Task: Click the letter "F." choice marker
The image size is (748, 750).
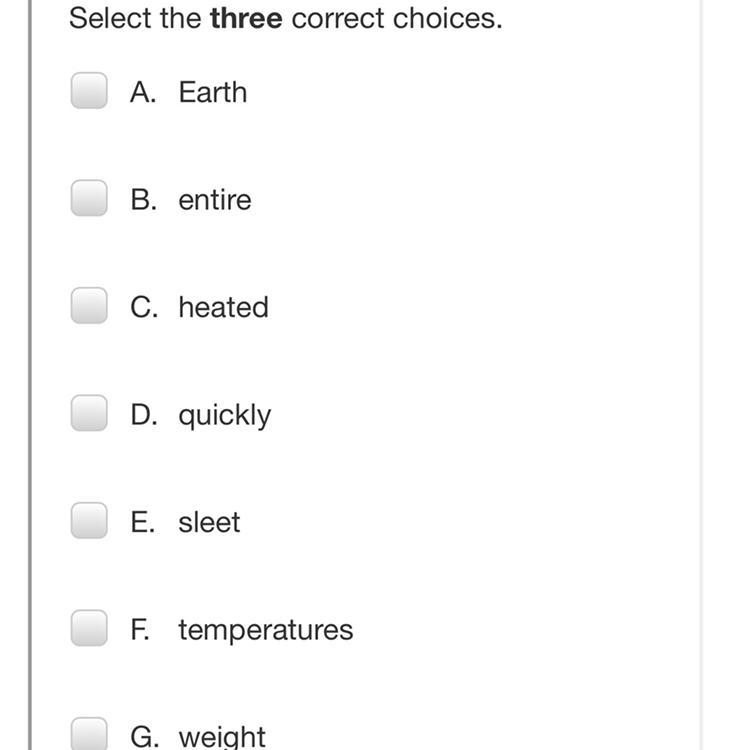Action: [143, 629]
